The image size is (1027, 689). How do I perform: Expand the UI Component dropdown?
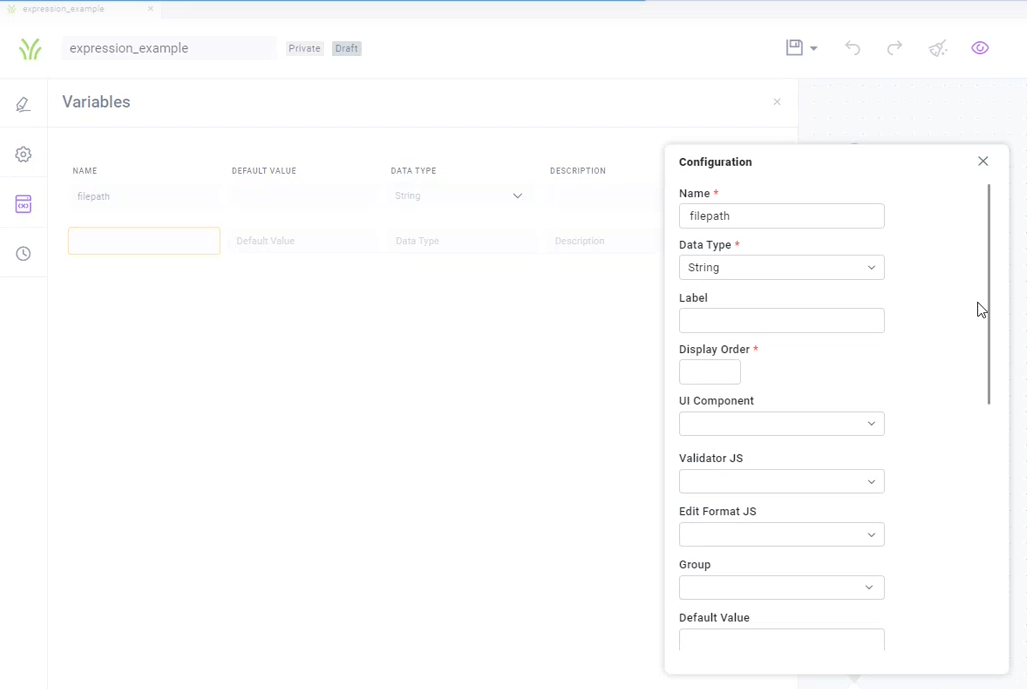[781, 424]
